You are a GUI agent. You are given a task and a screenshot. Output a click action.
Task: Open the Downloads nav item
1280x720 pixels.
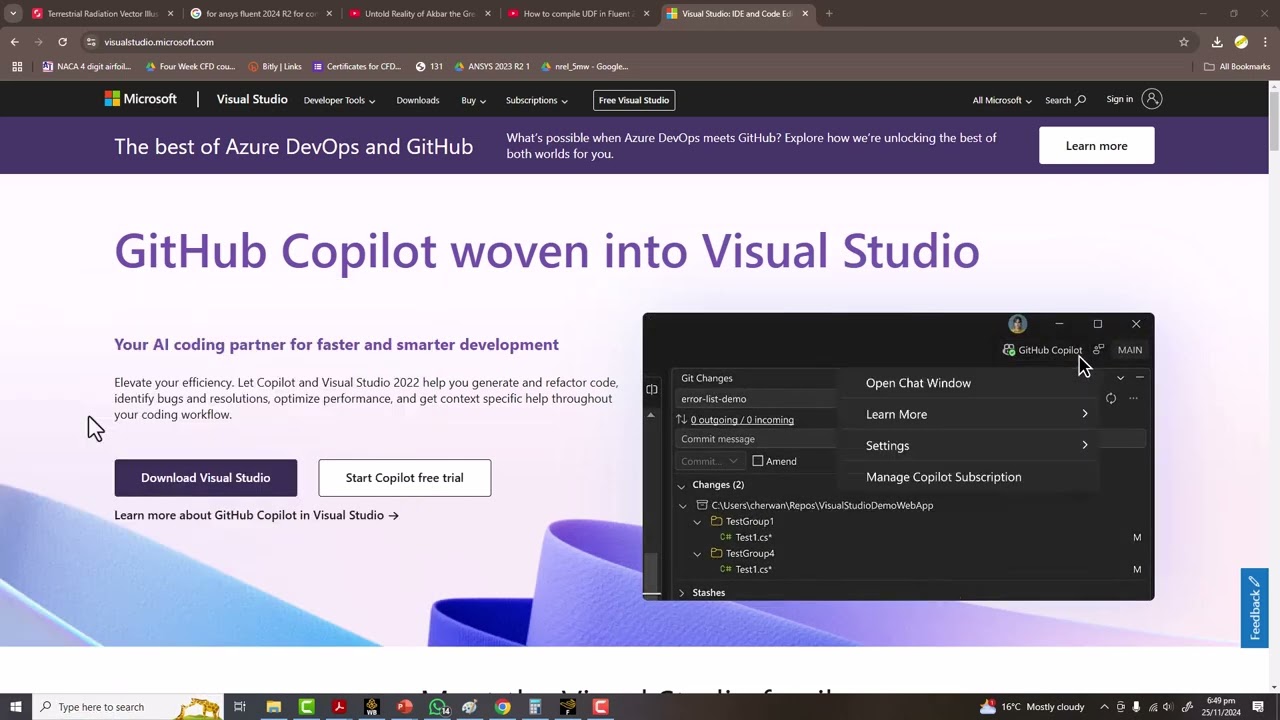[x=417, y=100]
